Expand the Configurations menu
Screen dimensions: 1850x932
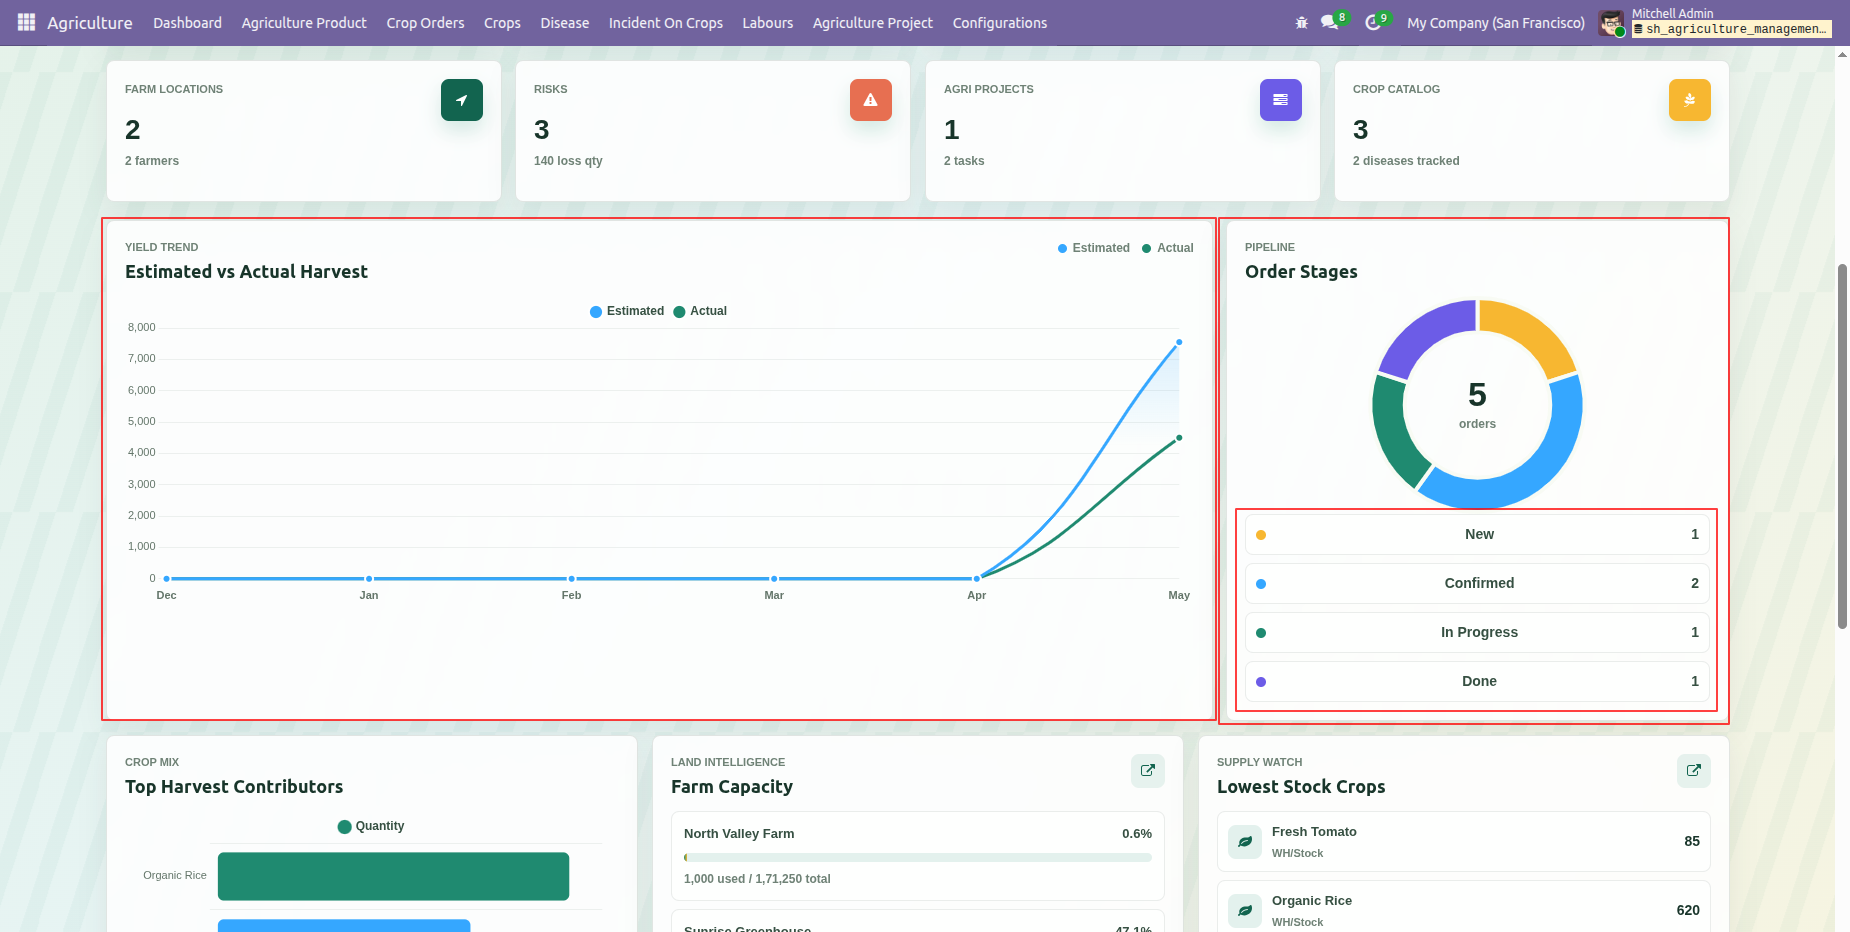[x=1000, y=23]
